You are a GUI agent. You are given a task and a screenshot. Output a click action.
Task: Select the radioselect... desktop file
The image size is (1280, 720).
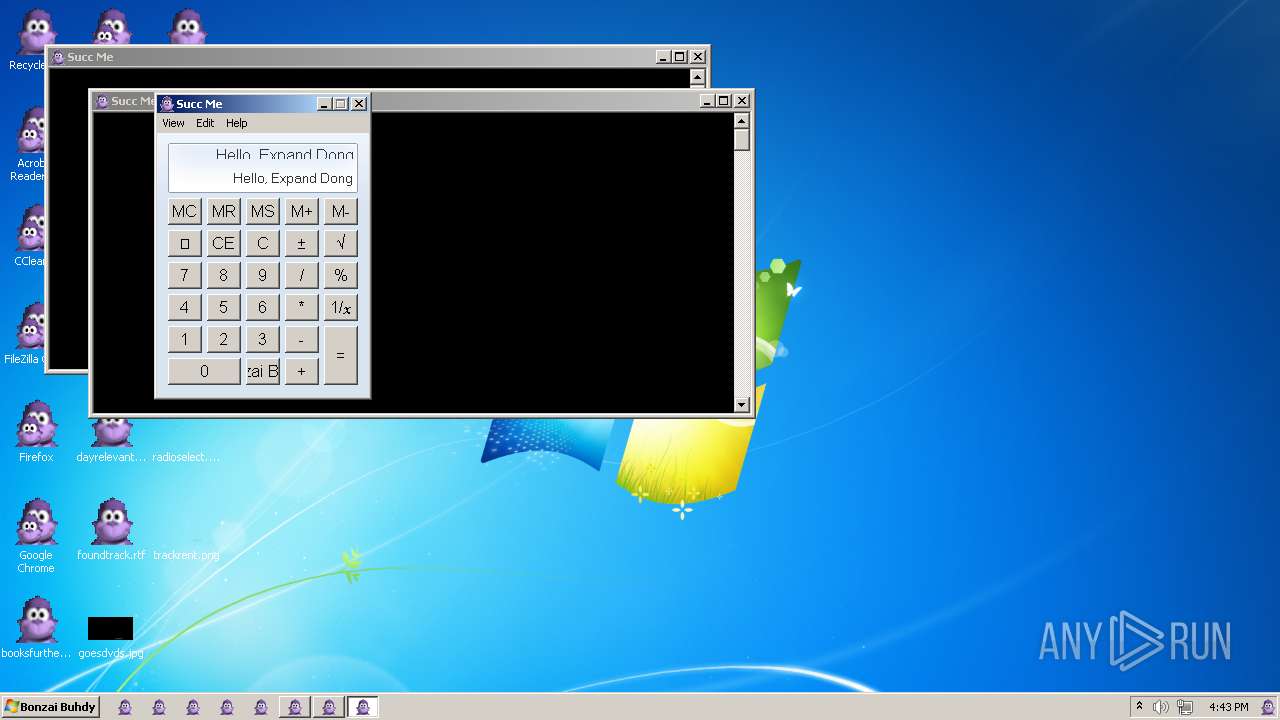pyautogui.click(x=187, y=456)
